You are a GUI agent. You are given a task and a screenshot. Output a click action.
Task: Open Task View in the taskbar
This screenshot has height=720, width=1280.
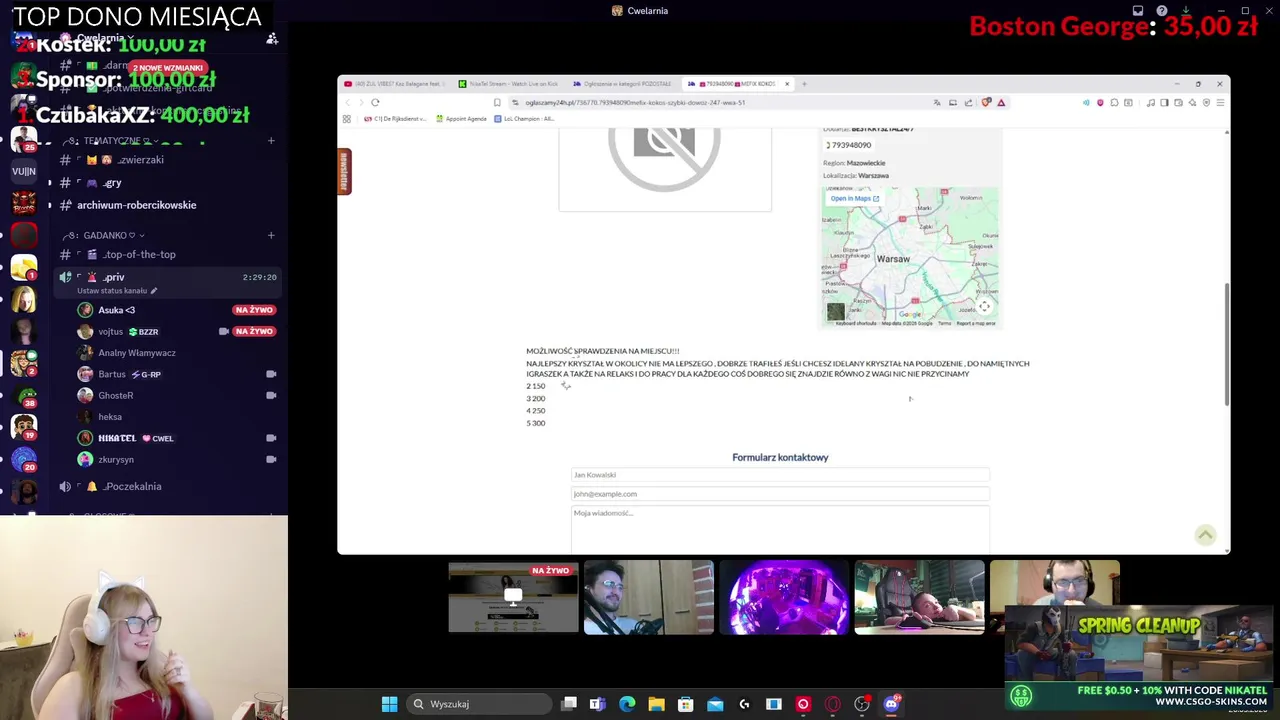pyautogui.click(x=568, y=704)
